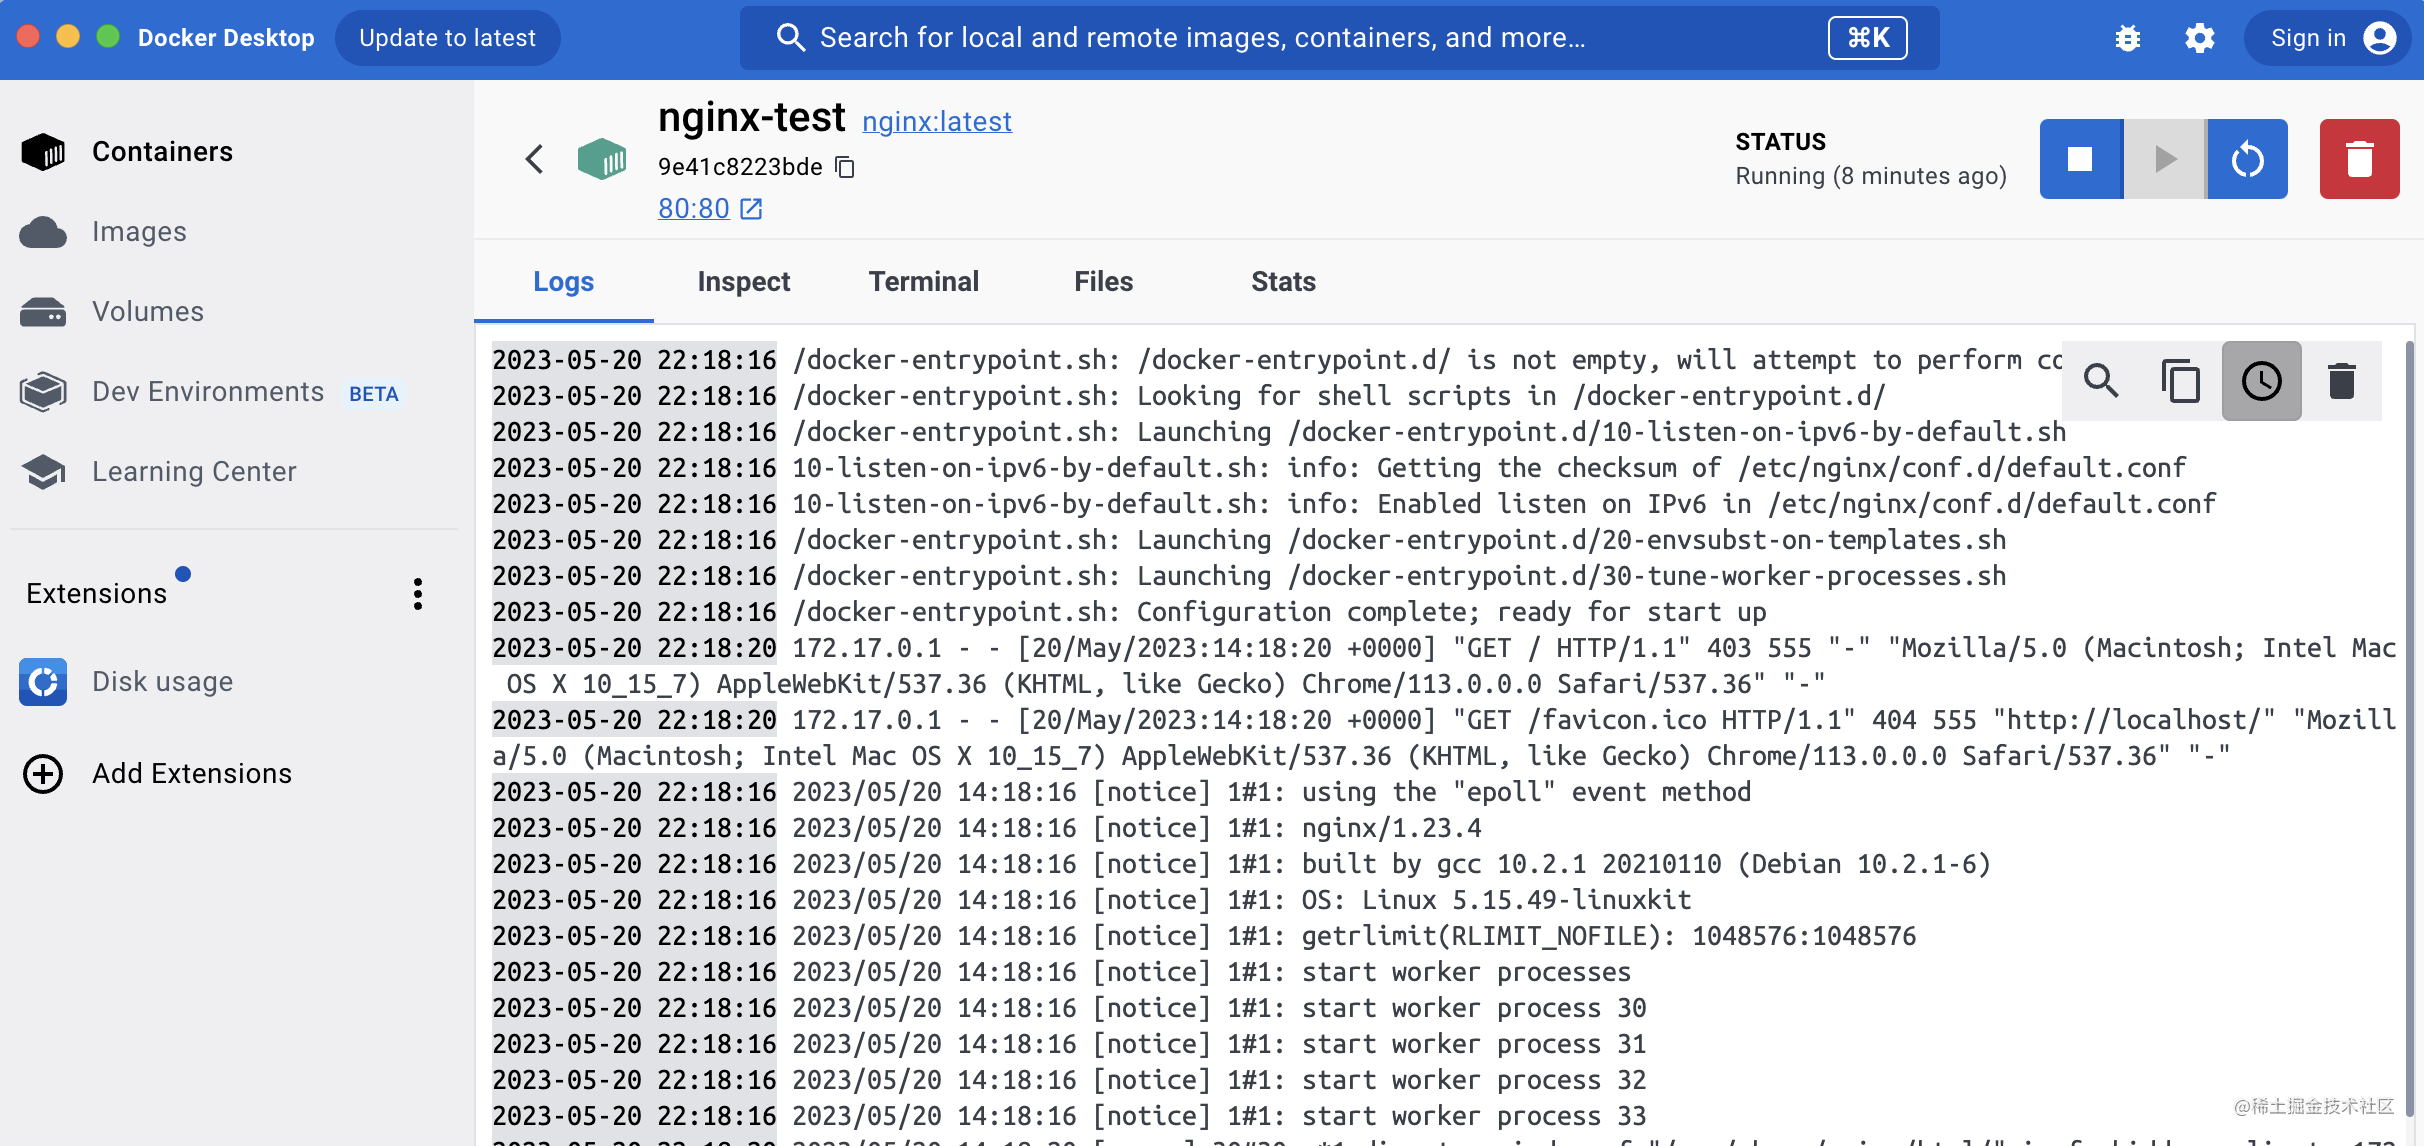The width and height of the screenshot is (2424, 1146).
Task: Click the restart container button
Action: (2247, 159)
